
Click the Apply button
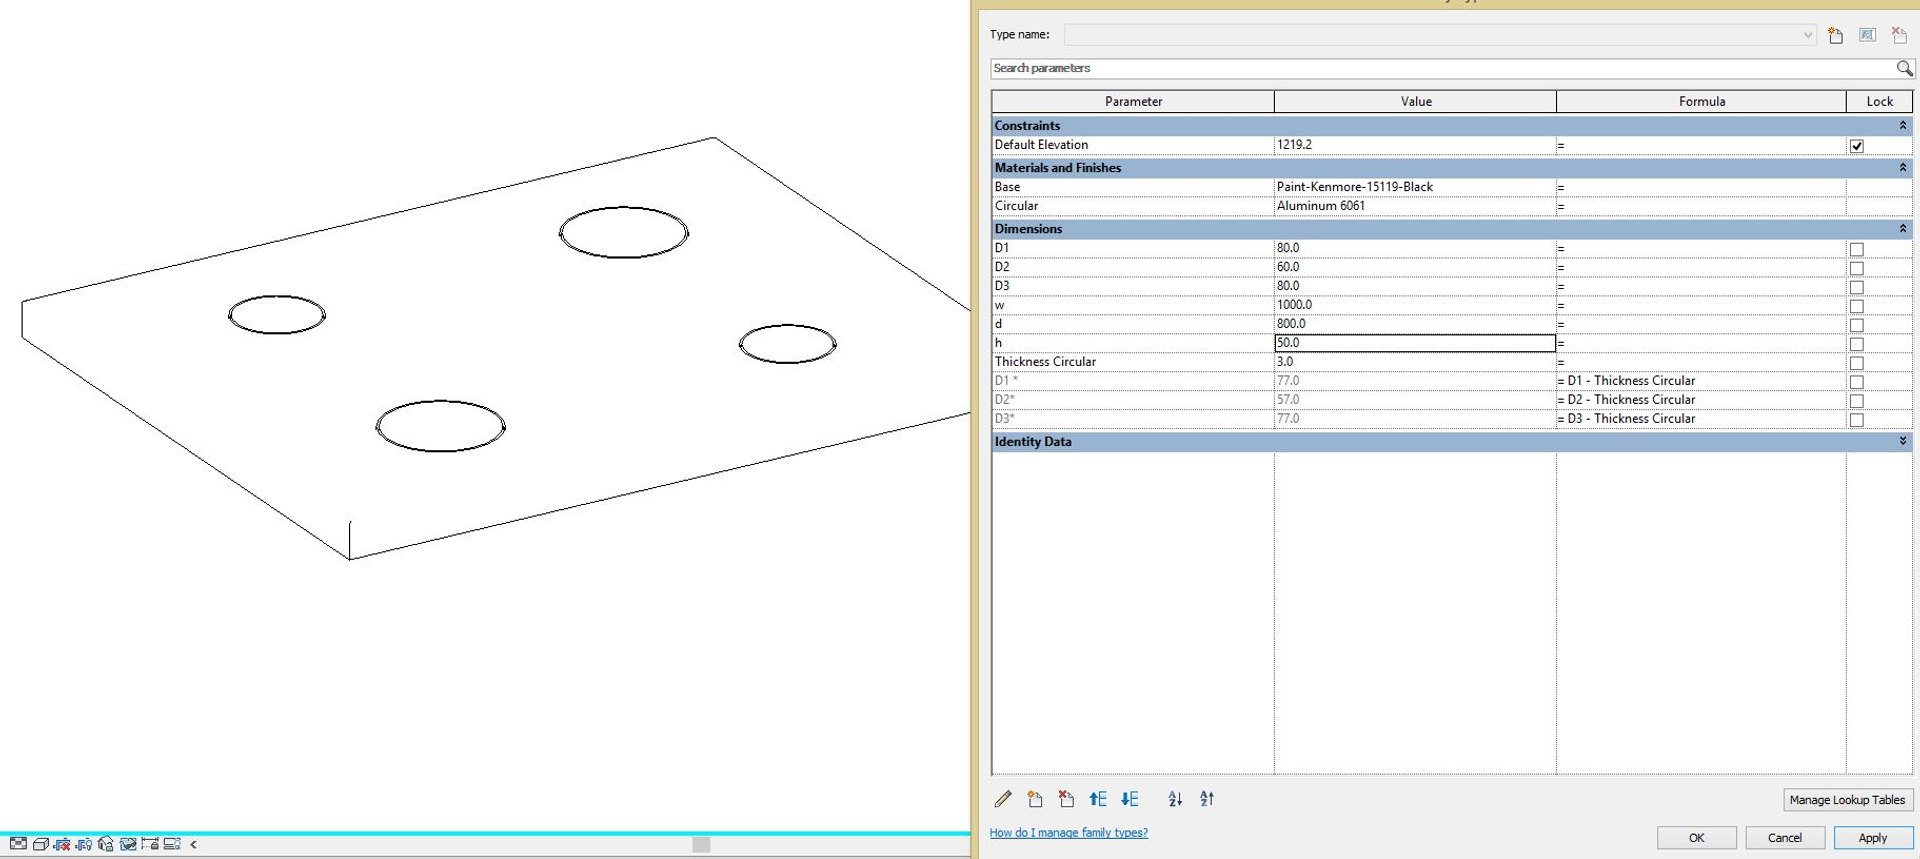point(1873,838)
